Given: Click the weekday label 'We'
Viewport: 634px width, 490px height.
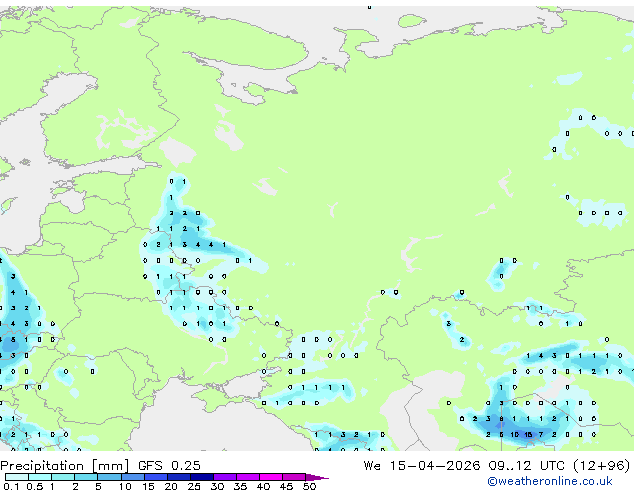Looking at the screenshot, I should pyautogui.click(x=372, y=466).
